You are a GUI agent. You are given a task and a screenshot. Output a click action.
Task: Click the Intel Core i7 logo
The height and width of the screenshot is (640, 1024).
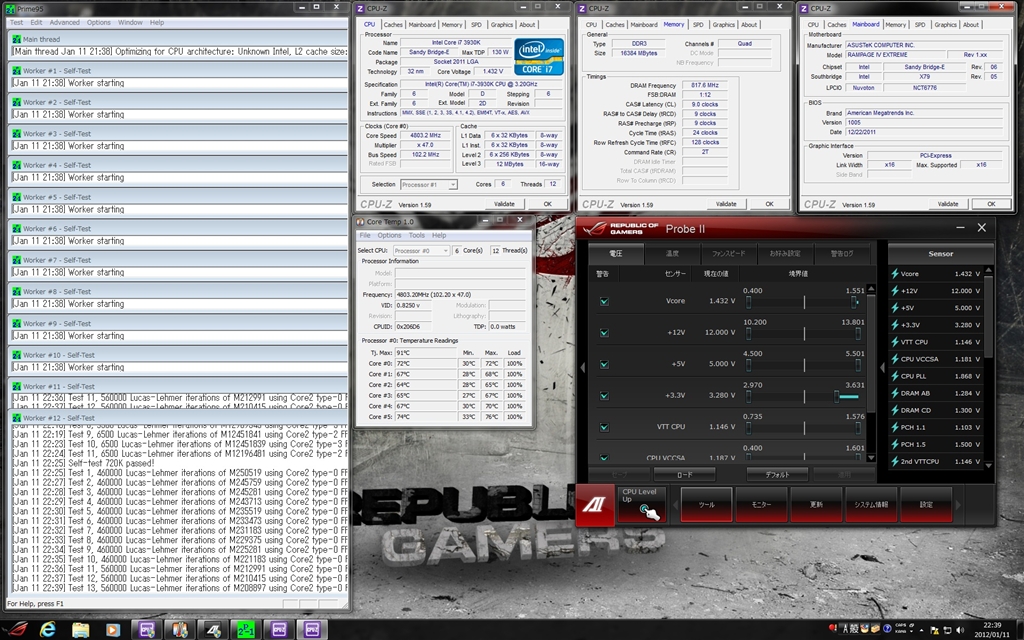pyautogui.click(x=538, y=55)
